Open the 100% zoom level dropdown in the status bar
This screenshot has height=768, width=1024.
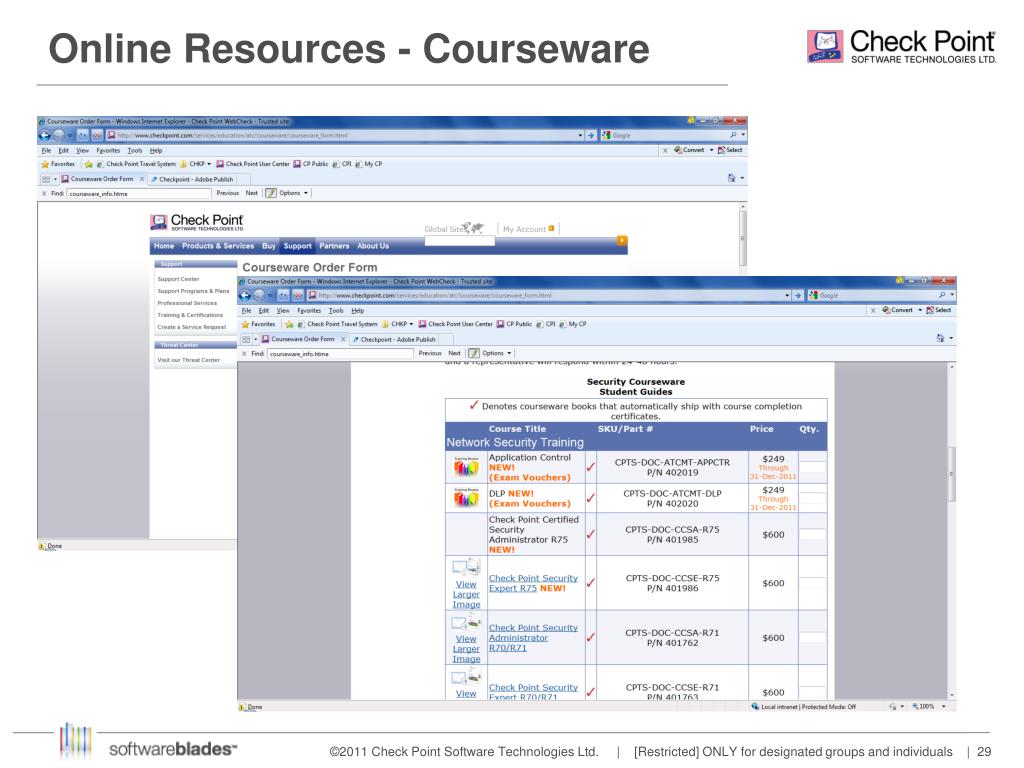[943, 707]
